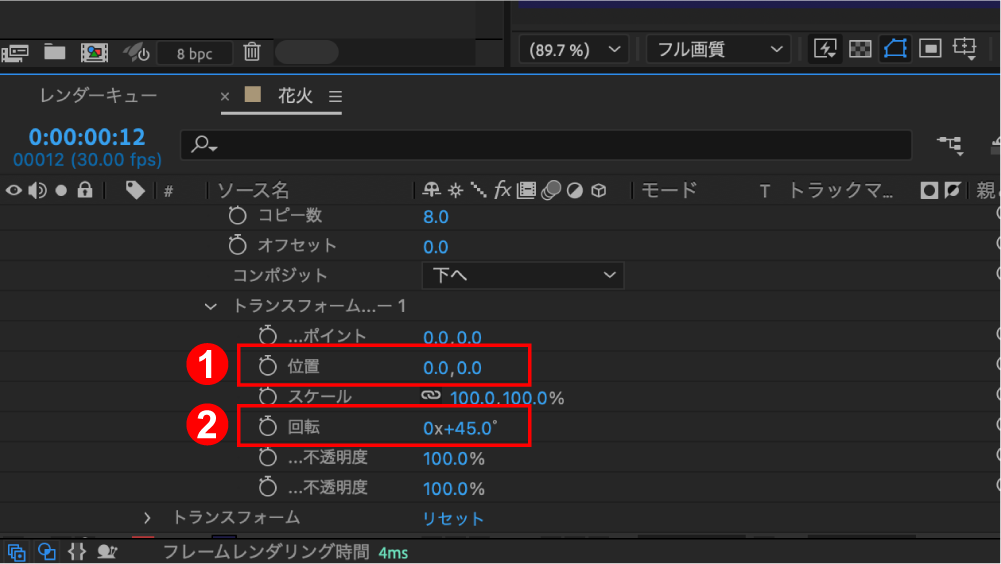Open the 花火 panel menu
The width and height of the screenshot is (1001, 564).
pos(336,96)
